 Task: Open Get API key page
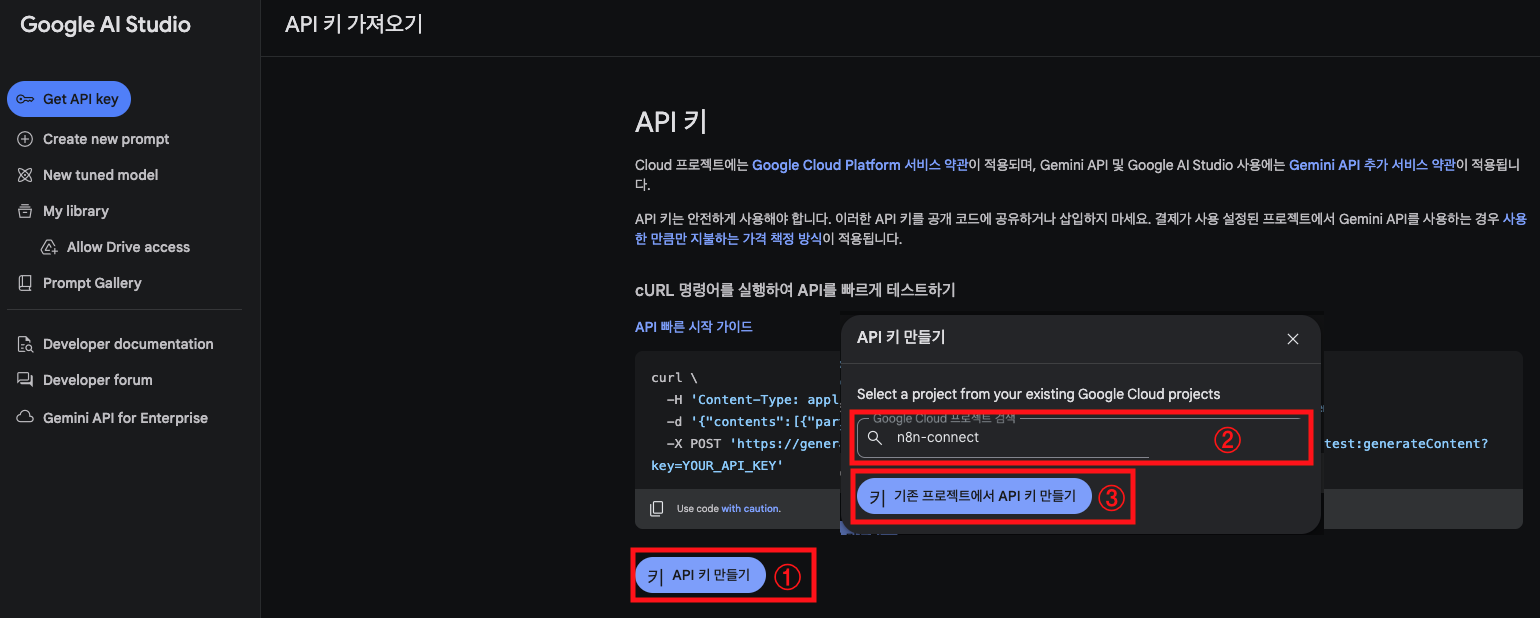pyautogui.click(x=69, y=99)
